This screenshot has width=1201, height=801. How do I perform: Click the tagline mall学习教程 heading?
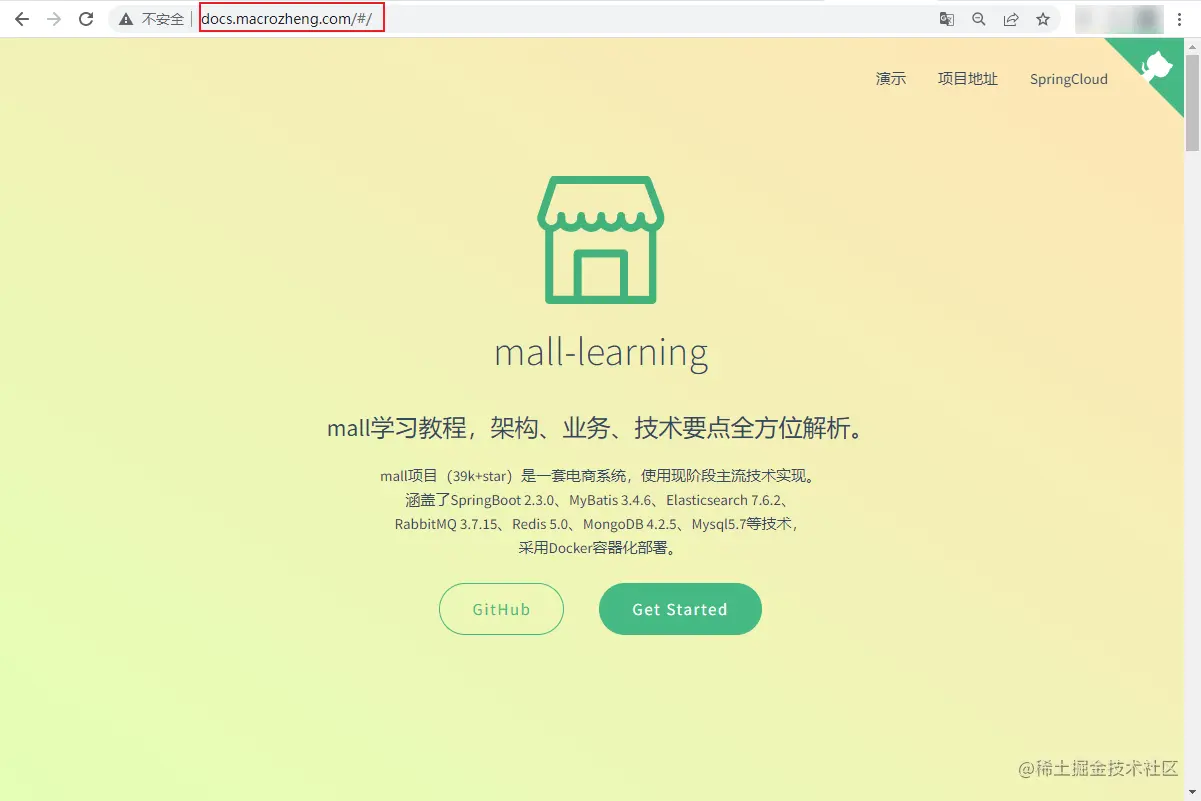click(x=601, y=429)
